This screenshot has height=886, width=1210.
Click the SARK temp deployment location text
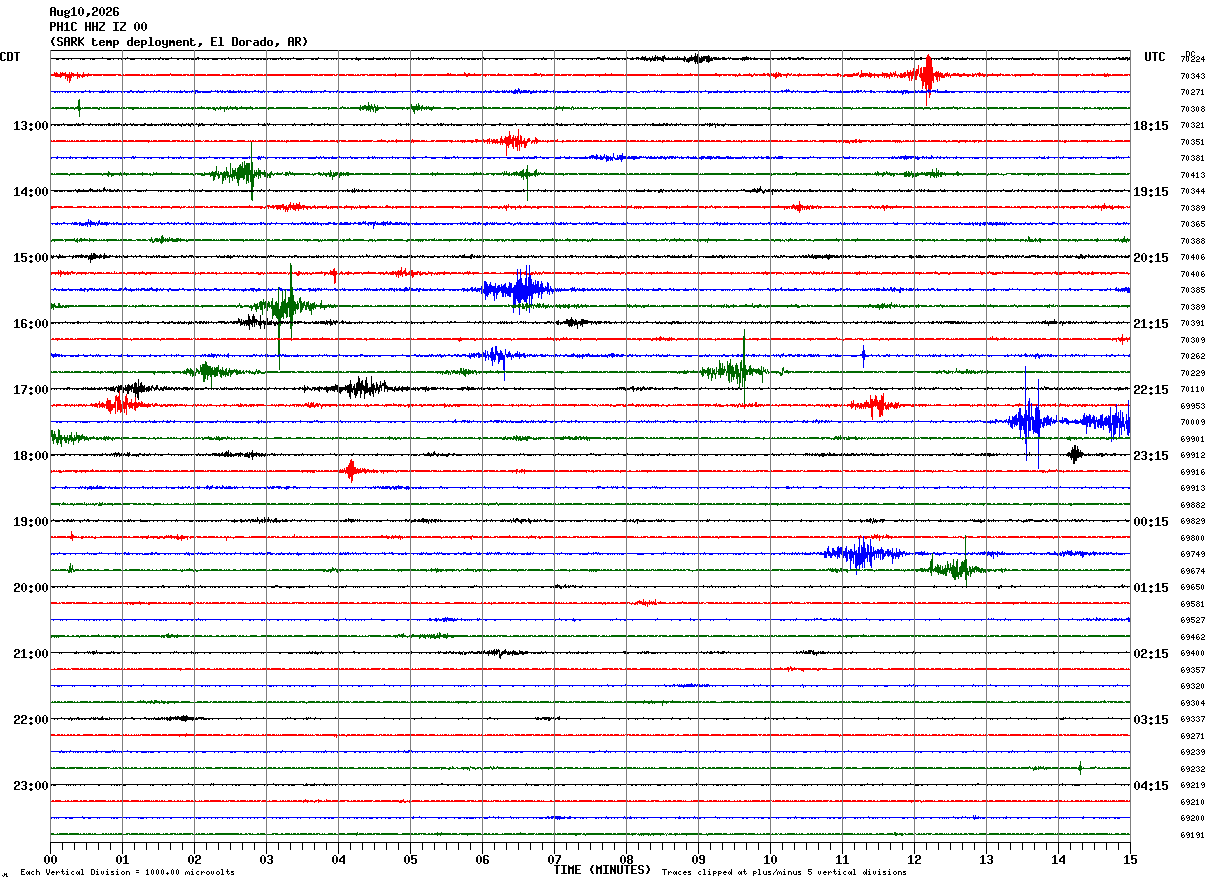[x=179, y=42]
